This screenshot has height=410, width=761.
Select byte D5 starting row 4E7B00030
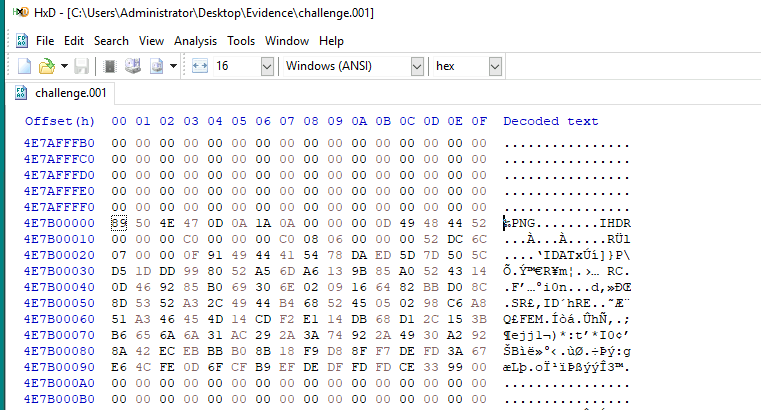(x=119, y=271)
